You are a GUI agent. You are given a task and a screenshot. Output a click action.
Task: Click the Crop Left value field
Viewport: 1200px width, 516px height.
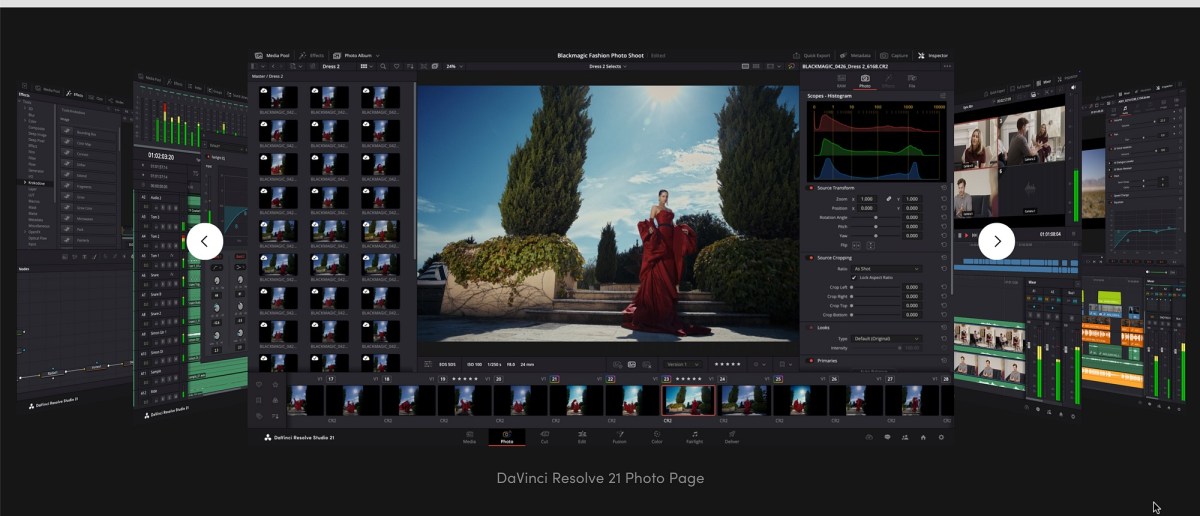(x=911, y=287)
